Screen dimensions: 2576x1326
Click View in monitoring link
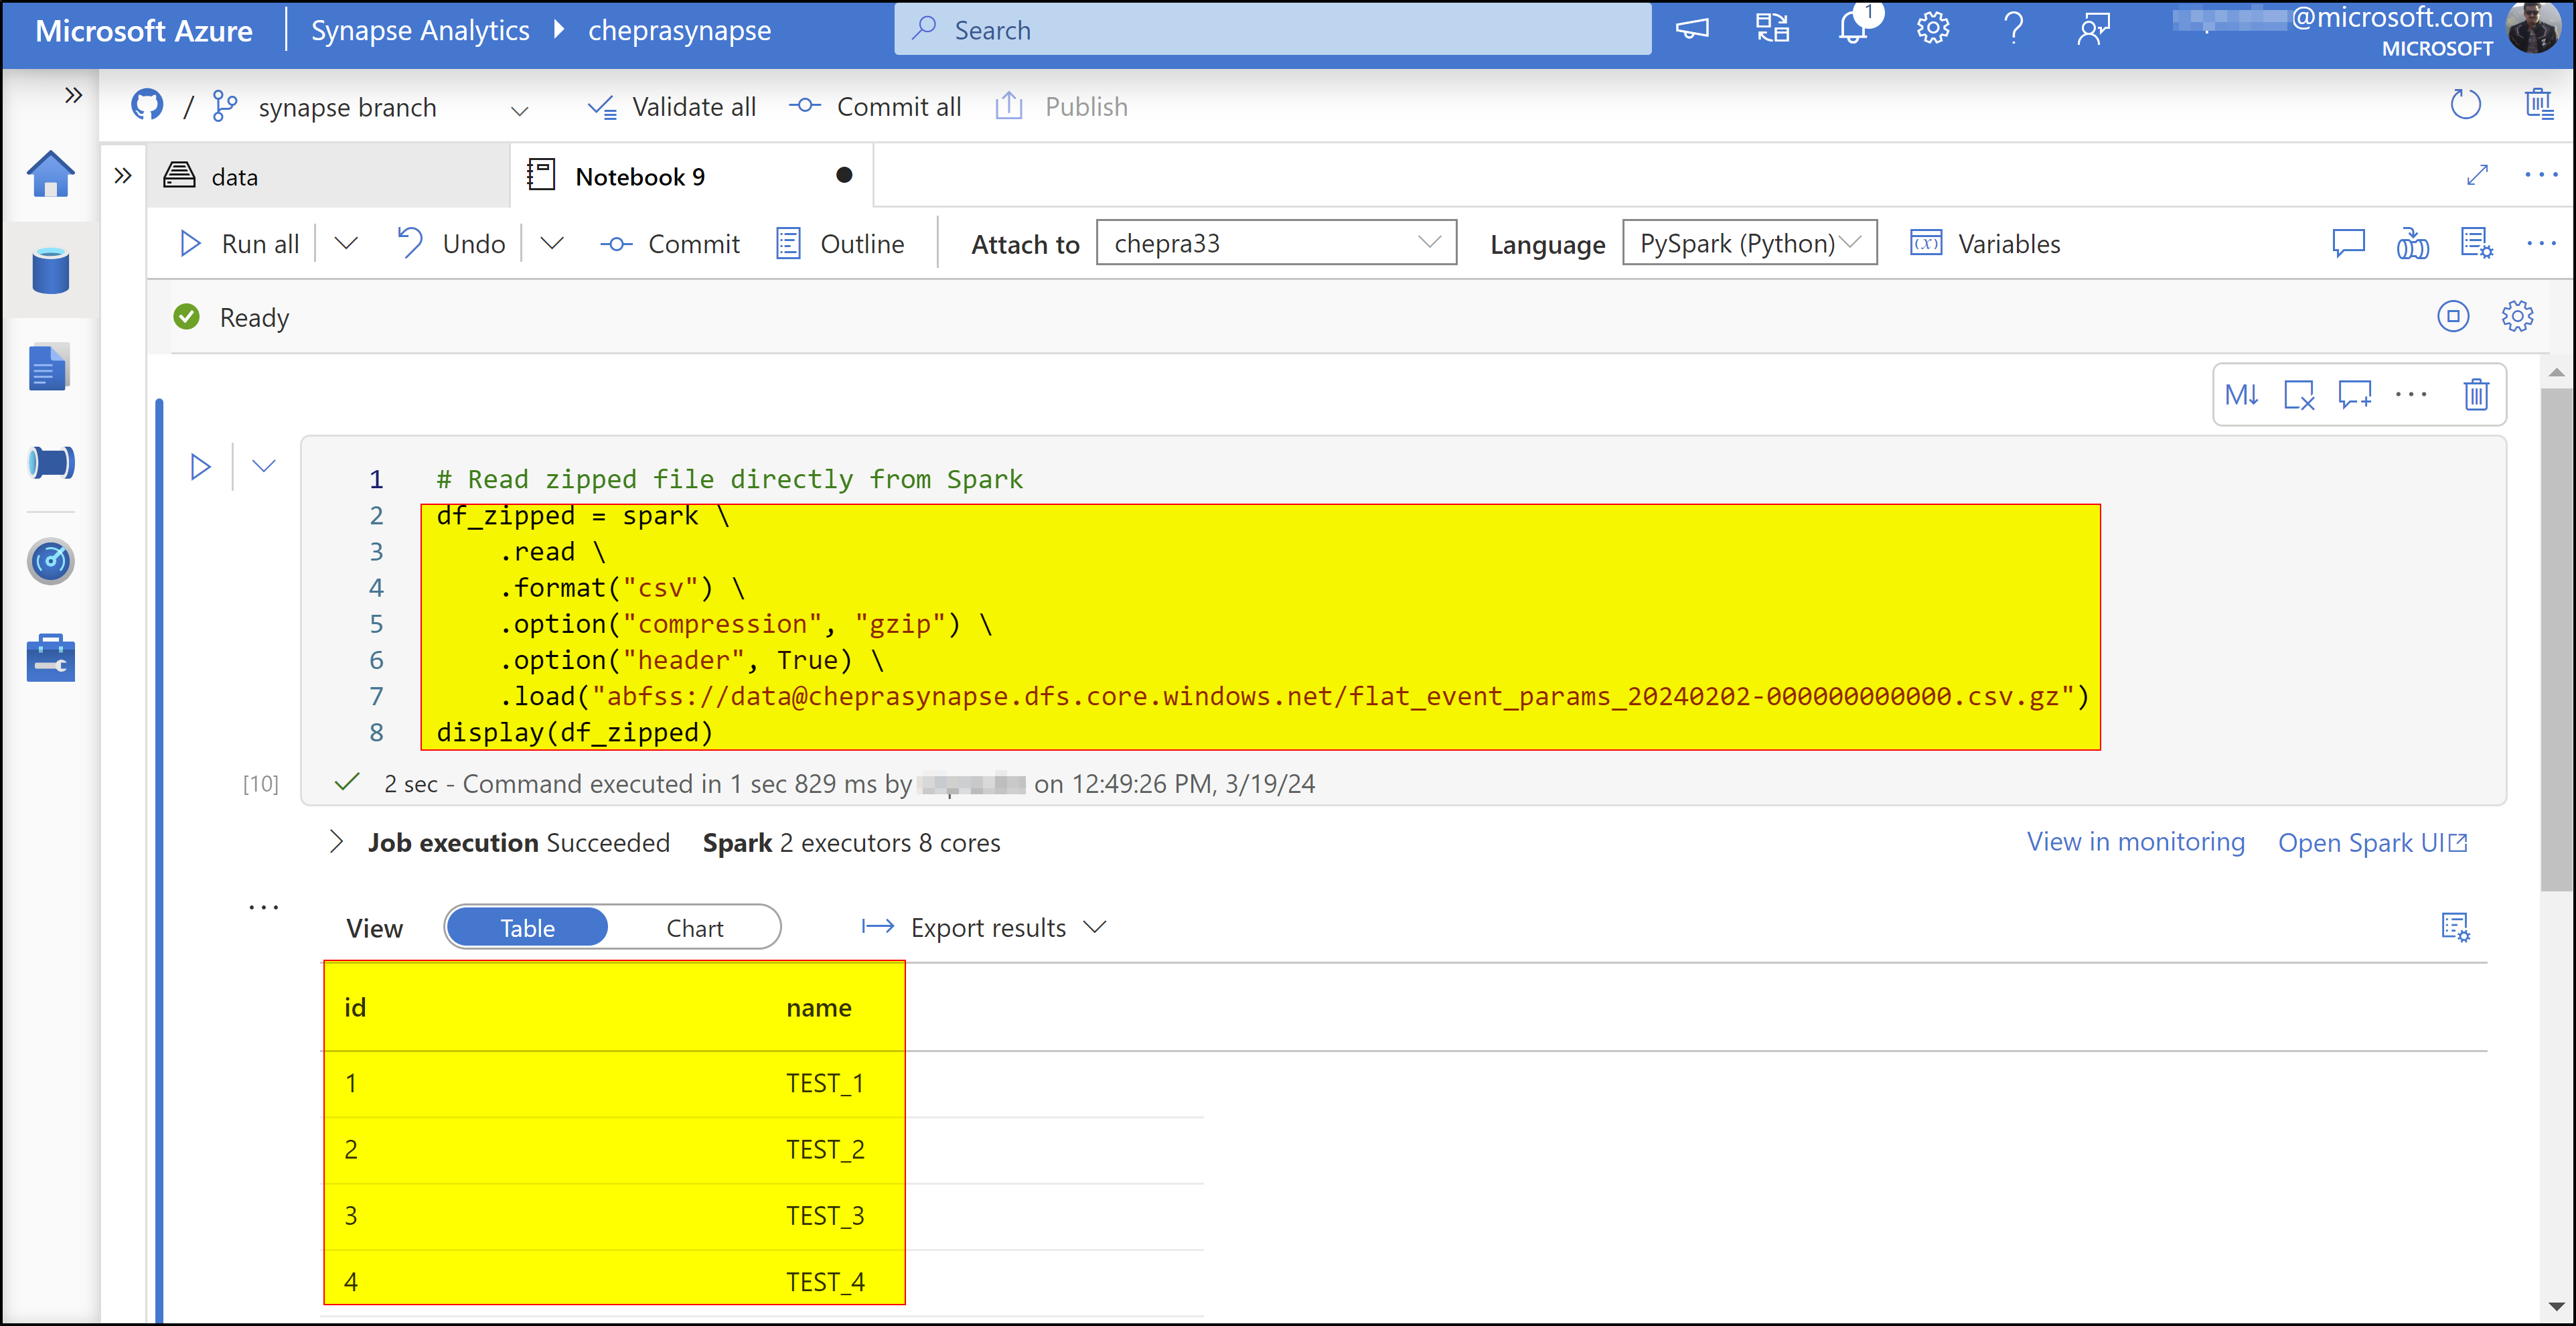[x=2135, y=842]
